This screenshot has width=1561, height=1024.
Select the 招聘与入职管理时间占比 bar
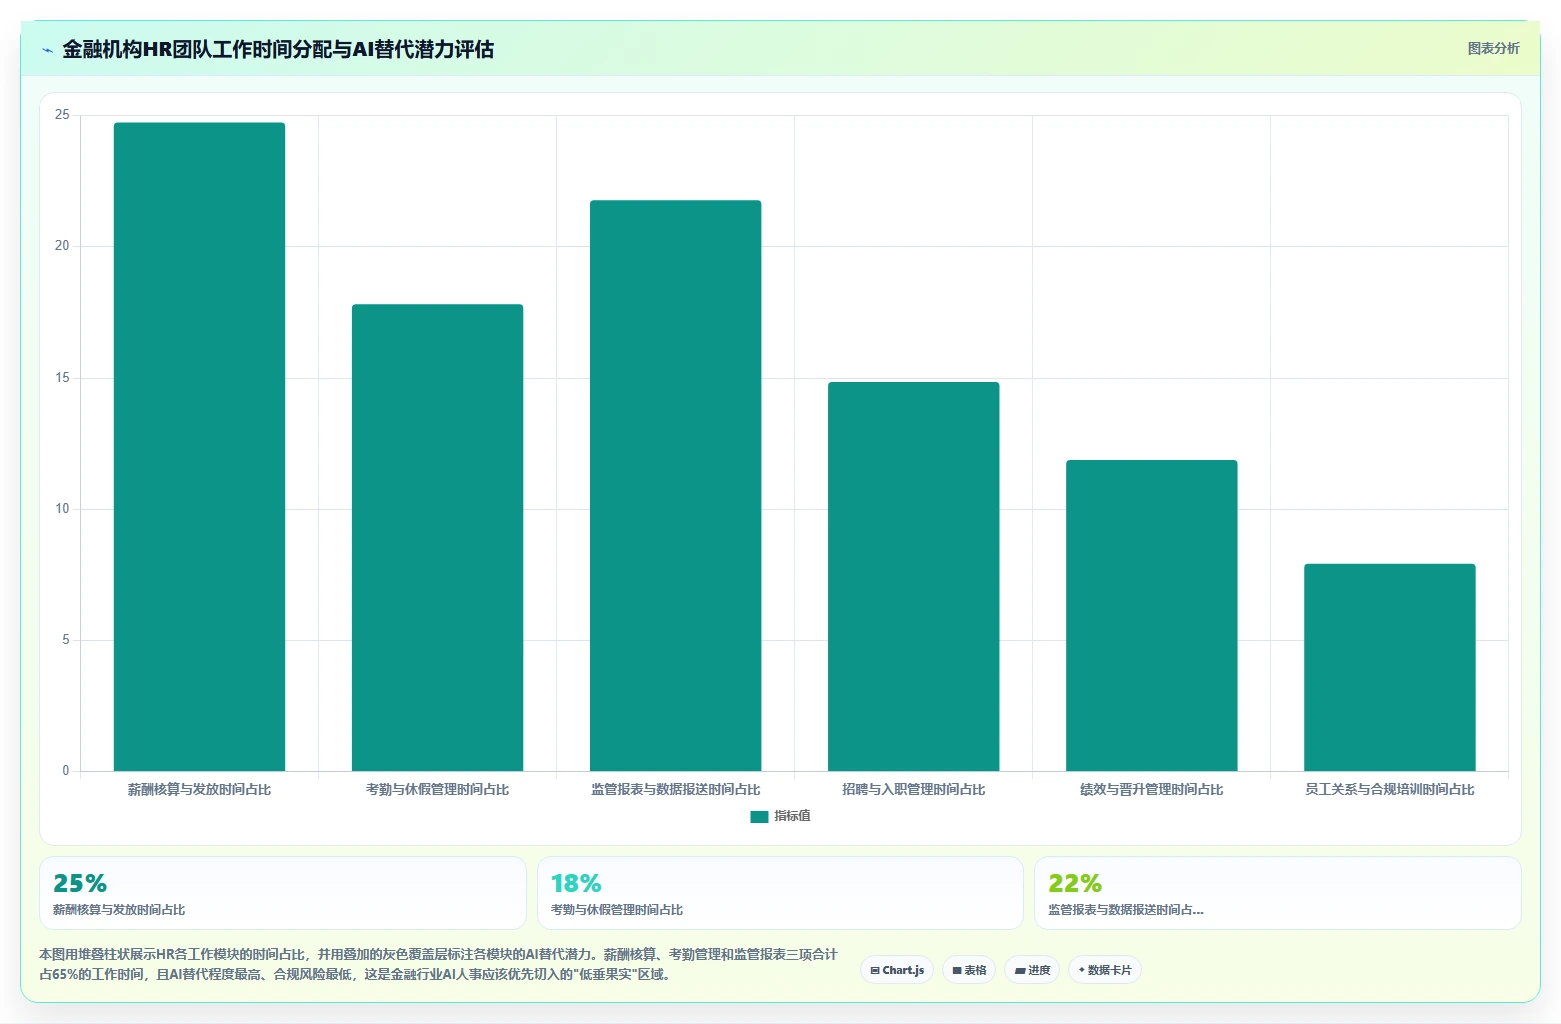[913, 576]
